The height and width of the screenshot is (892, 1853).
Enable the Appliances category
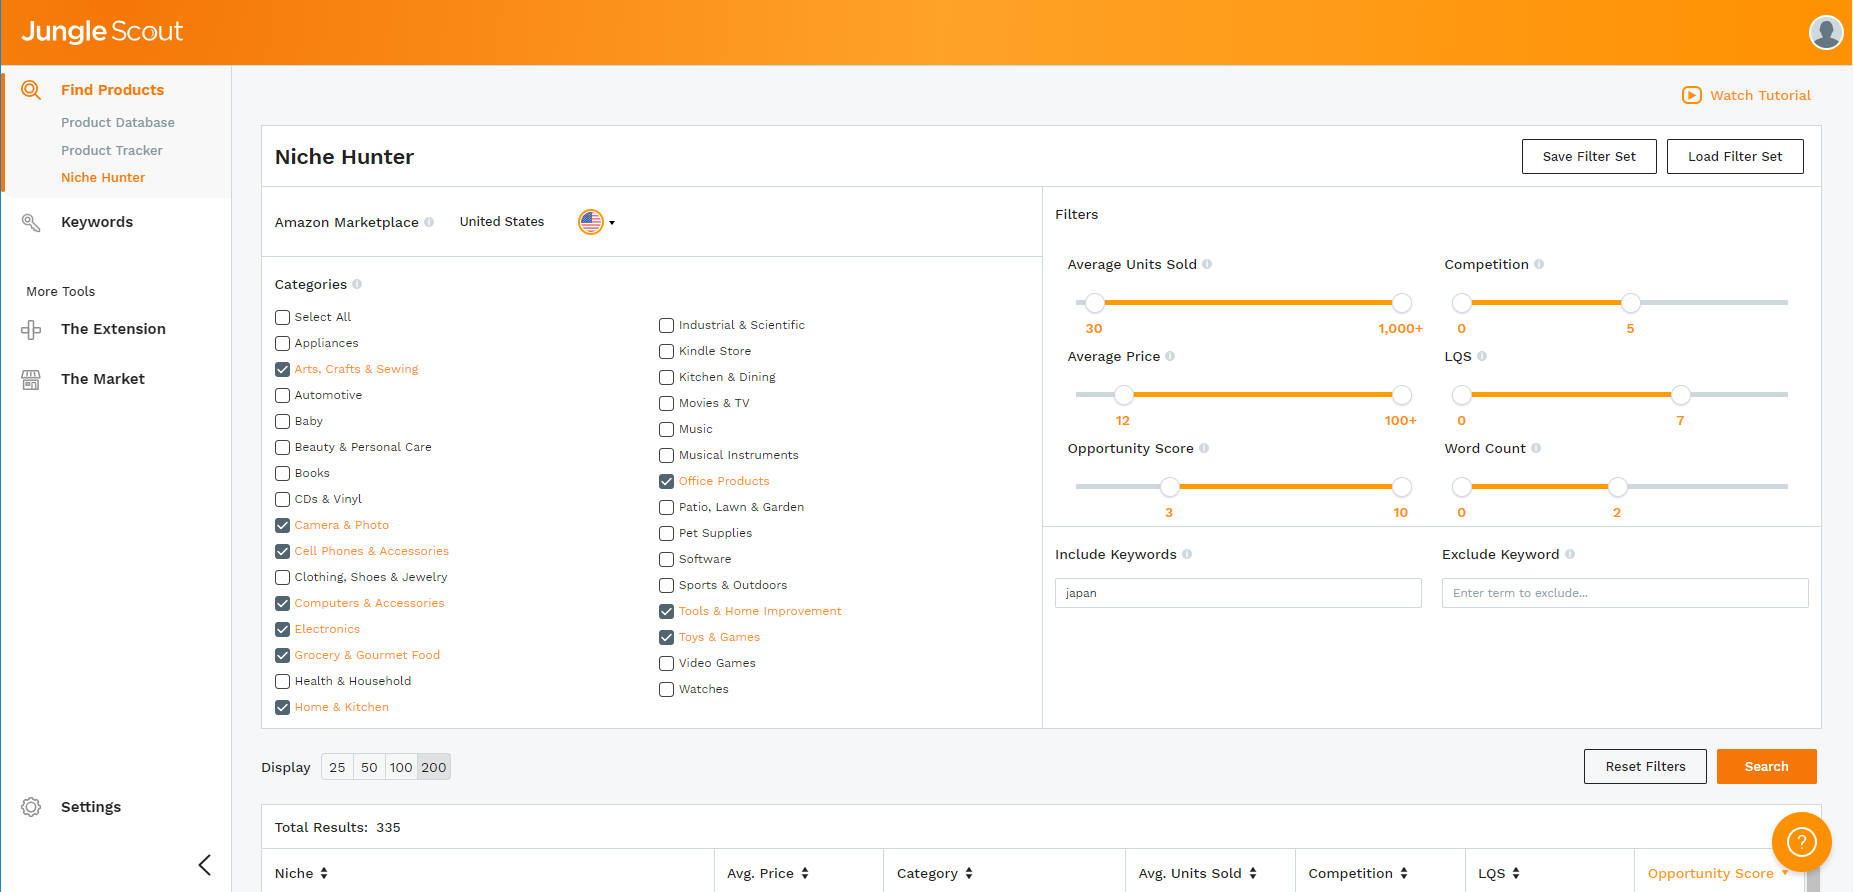tap(283, 343)
